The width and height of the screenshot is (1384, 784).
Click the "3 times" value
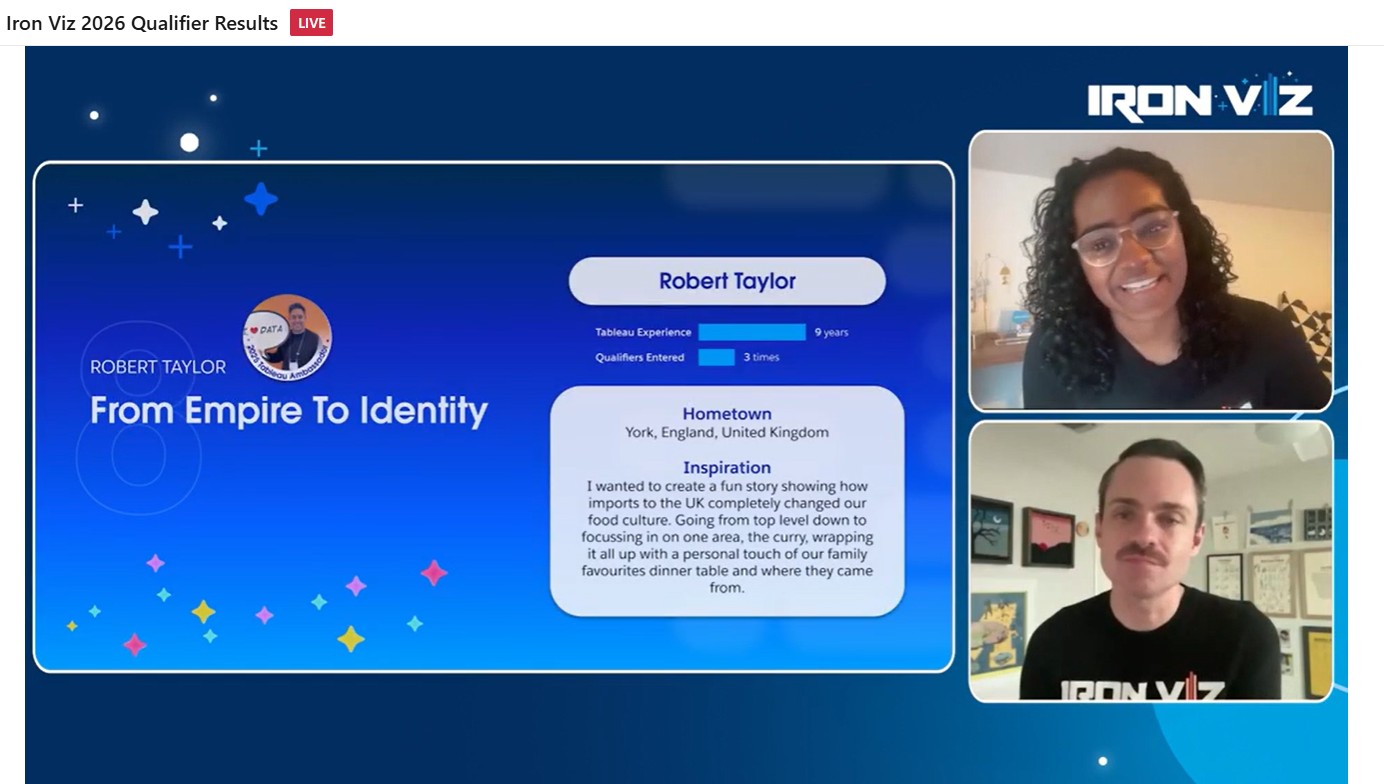click(x=761, y=357)
